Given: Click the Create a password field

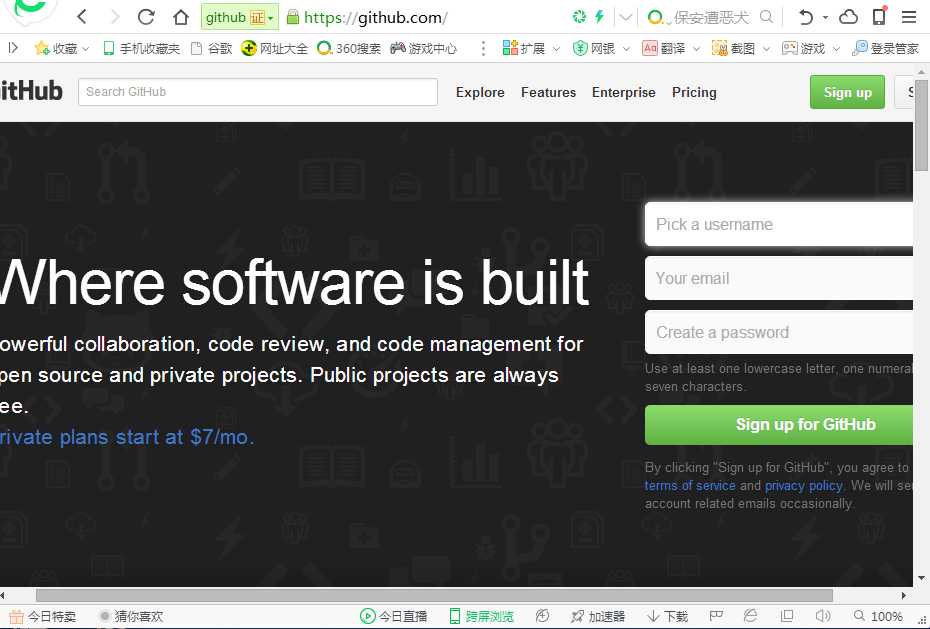Looking at the screenshot, I should 779,332.
